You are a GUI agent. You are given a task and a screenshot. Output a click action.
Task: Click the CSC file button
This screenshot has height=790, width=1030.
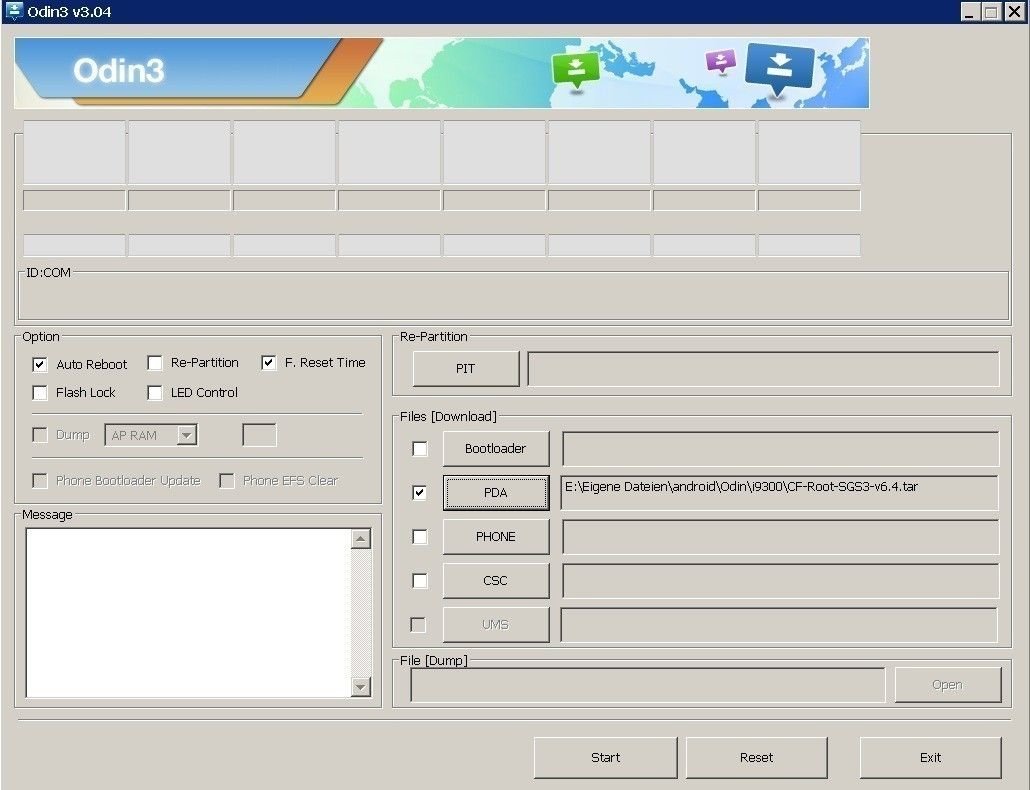pos(496,581)
